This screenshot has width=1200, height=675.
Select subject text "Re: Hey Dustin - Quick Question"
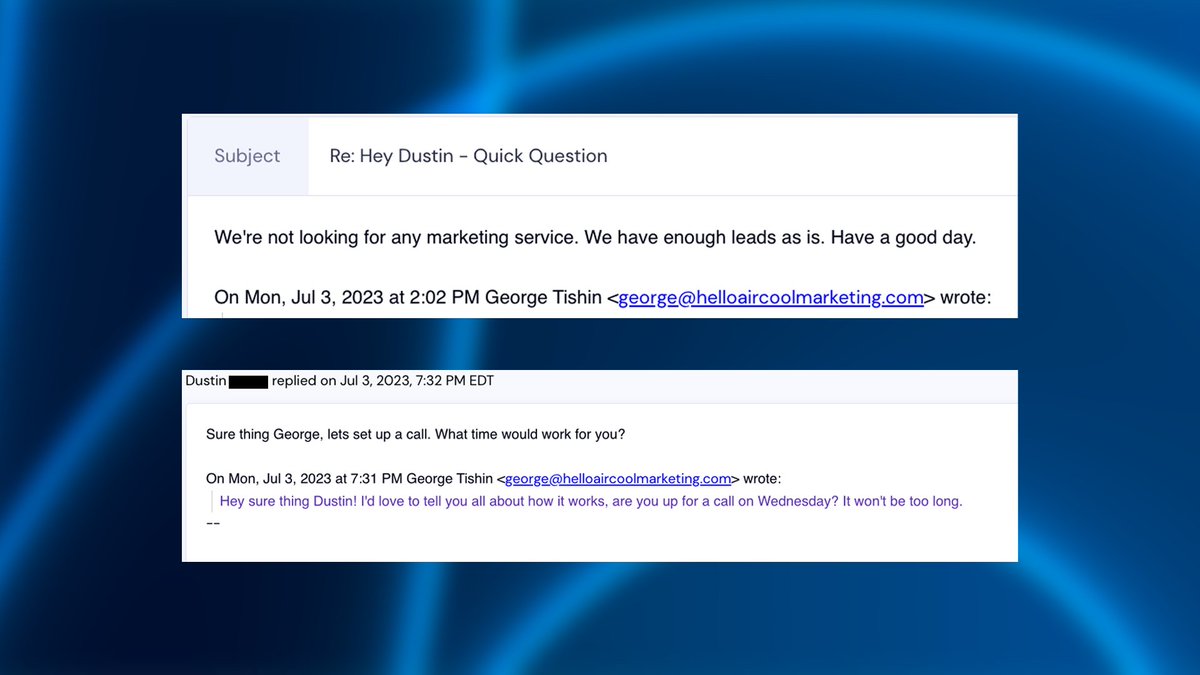(x=468, y=156)
